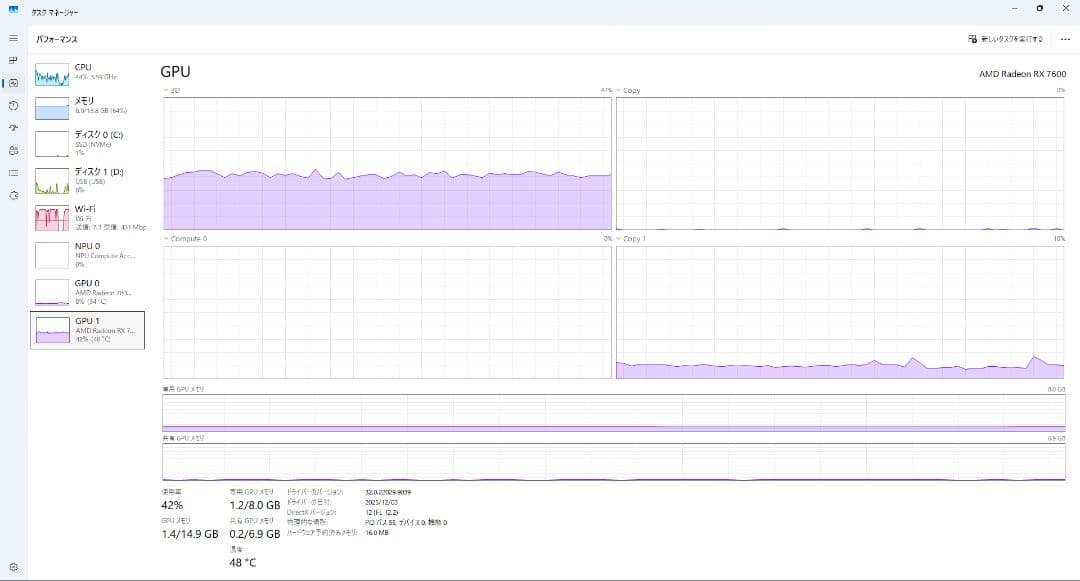Select the CPU performance entry
1080x581 pixels.
(x=85, y=72)
